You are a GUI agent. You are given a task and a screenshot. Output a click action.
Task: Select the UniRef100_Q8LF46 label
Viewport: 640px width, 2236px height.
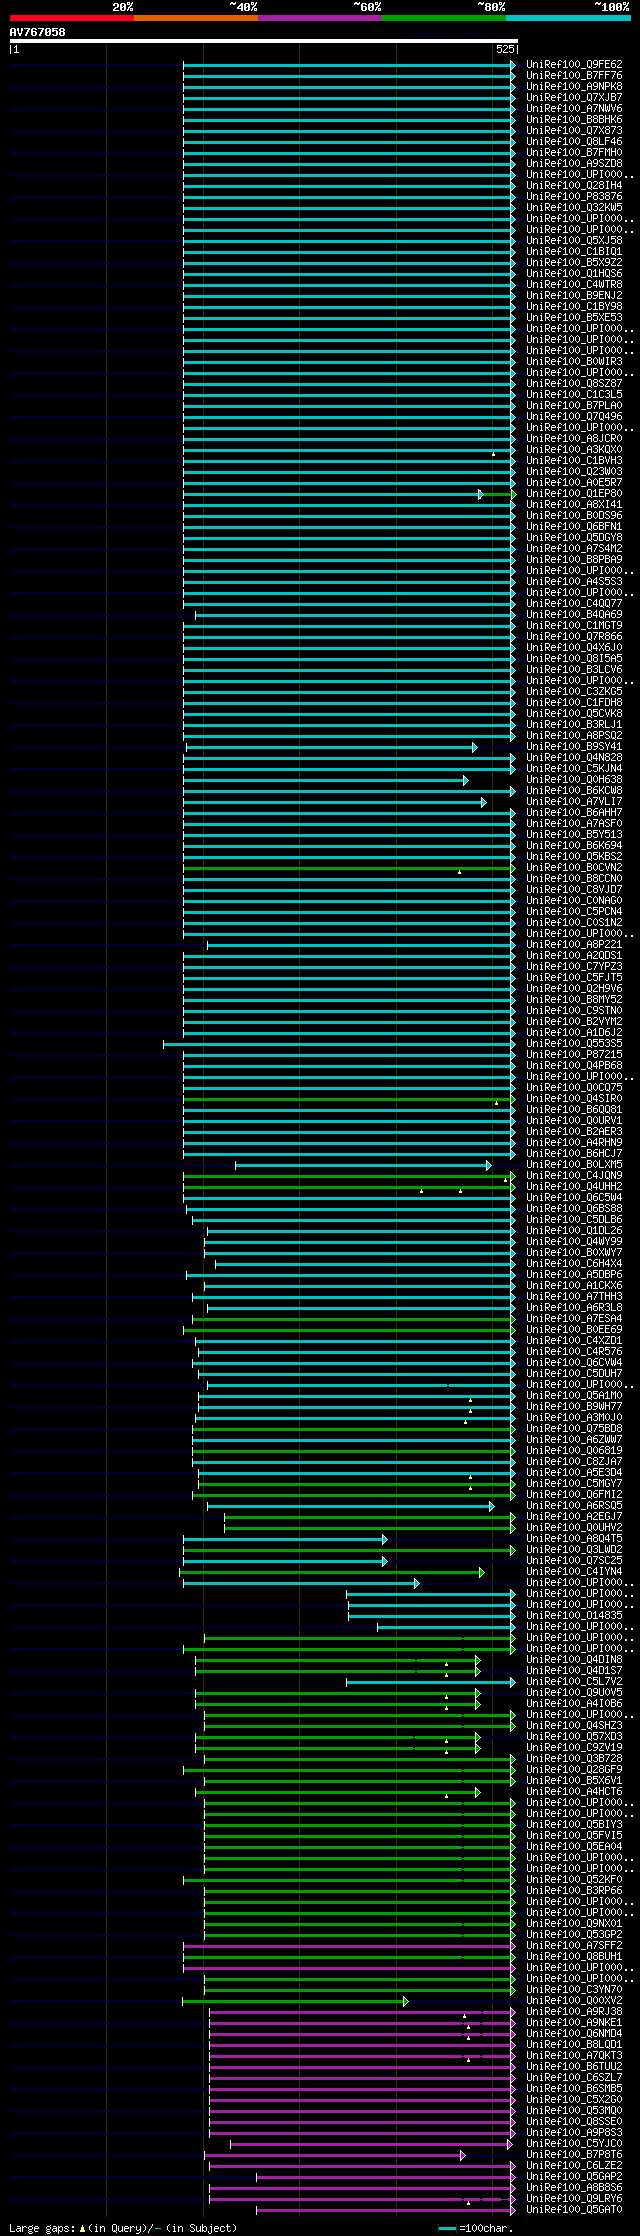[x=574, y=142]
